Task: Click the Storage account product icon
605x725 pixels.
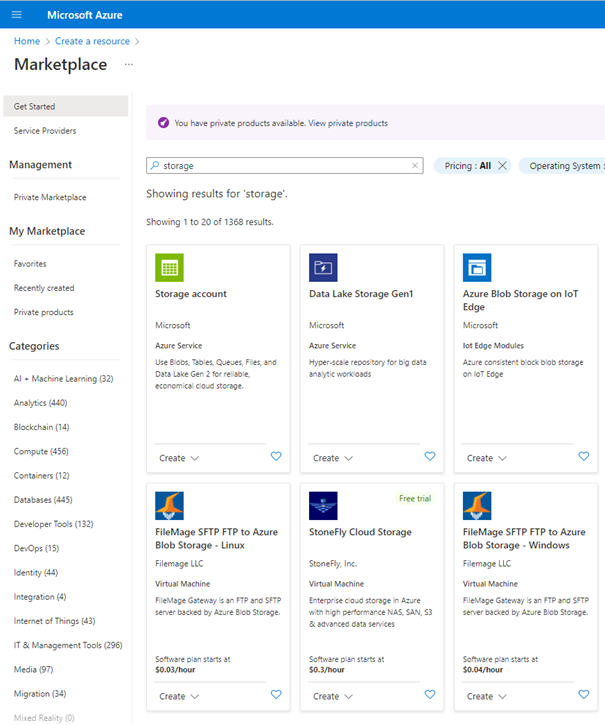Action: [x=170, y=268]
